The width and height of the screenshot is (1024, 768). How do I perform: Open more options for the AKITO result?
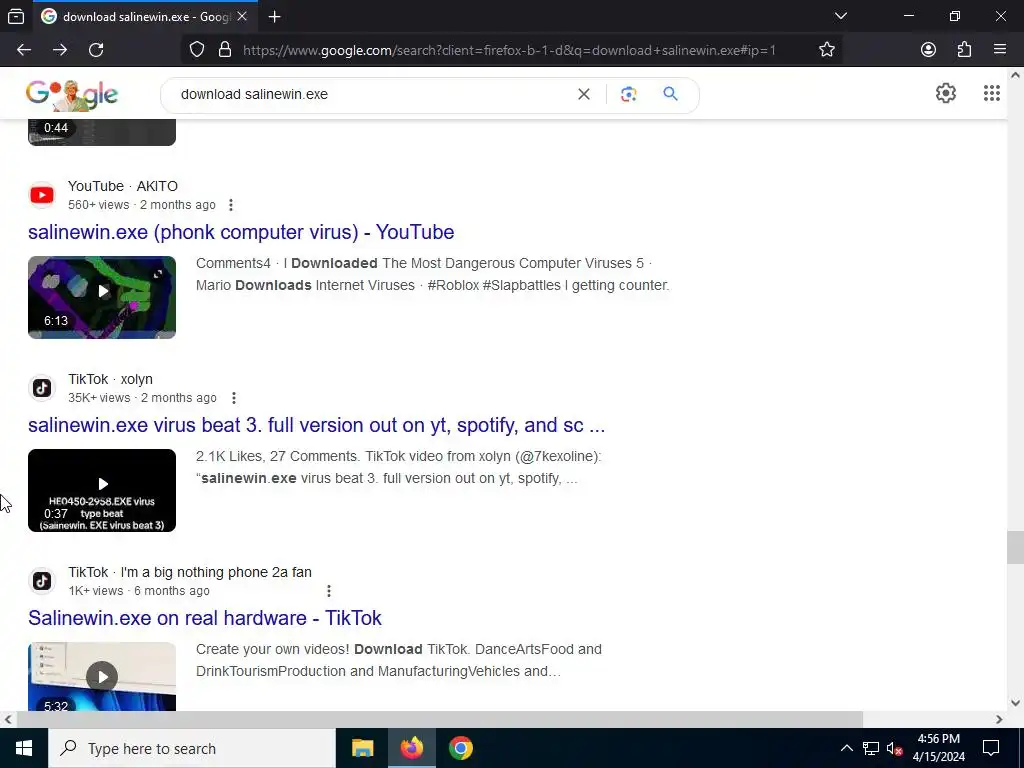[x=231, y=205]
